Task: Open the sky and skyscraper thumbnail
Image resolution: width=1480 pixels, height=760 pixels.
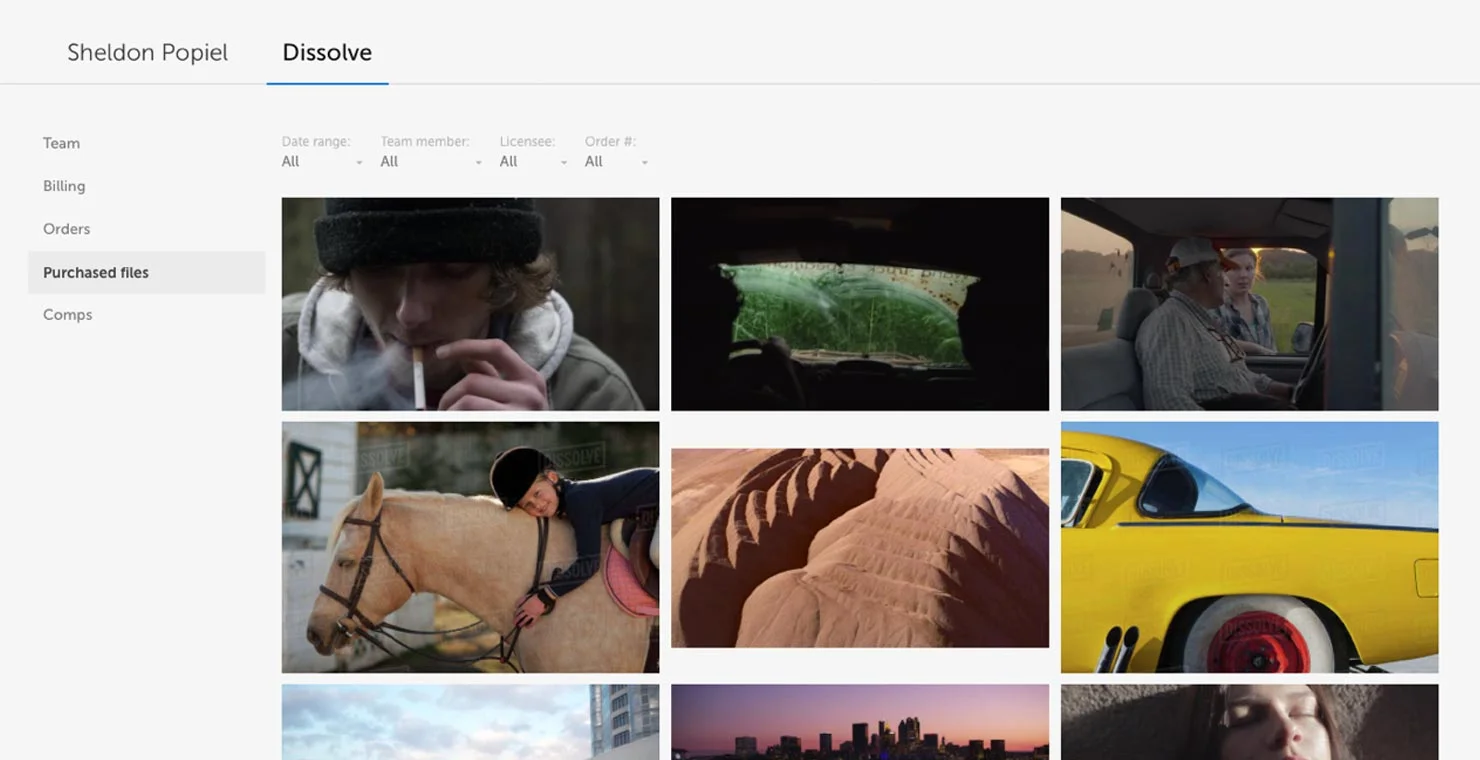Action: [470, 722]
